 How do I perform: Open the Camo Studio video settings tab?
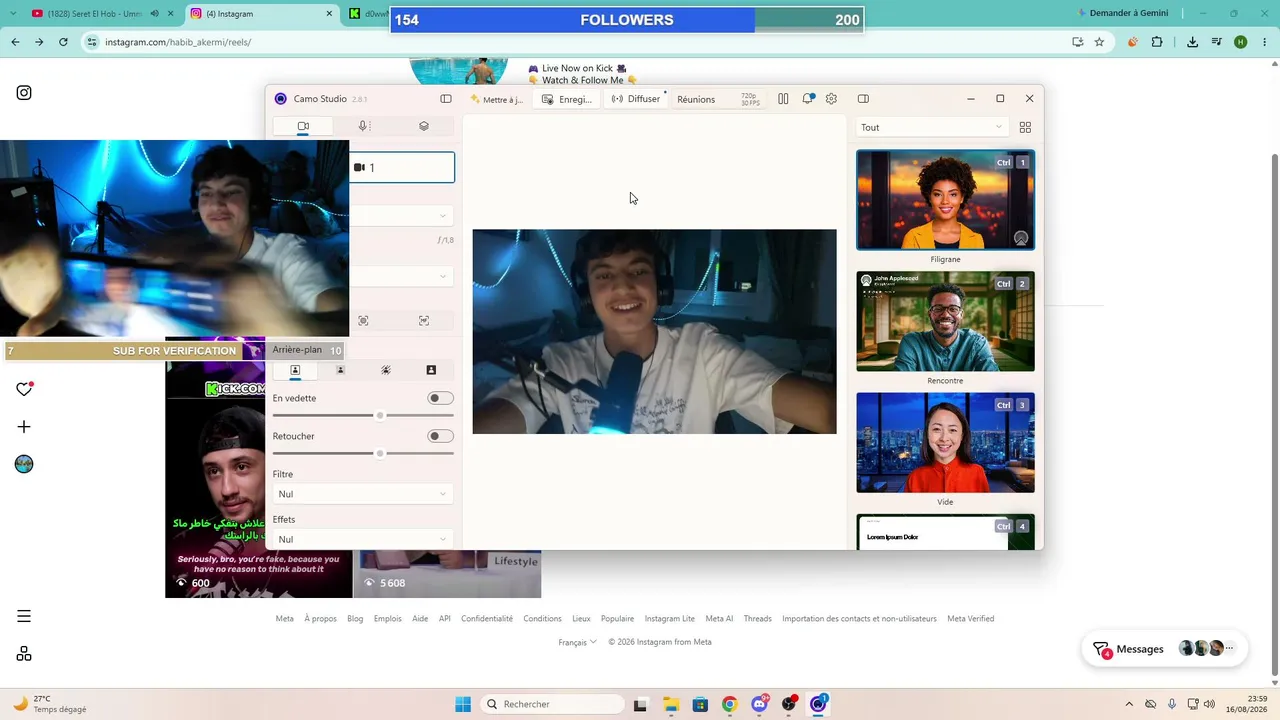[303, 126]
